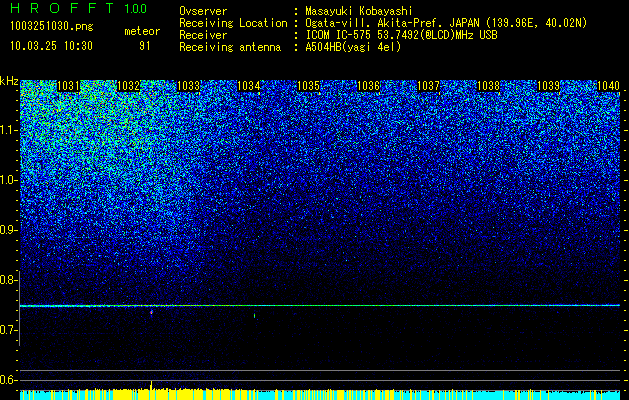Click the 1033 time marker
The image size is (629, 400).
(x=189, y=86)
